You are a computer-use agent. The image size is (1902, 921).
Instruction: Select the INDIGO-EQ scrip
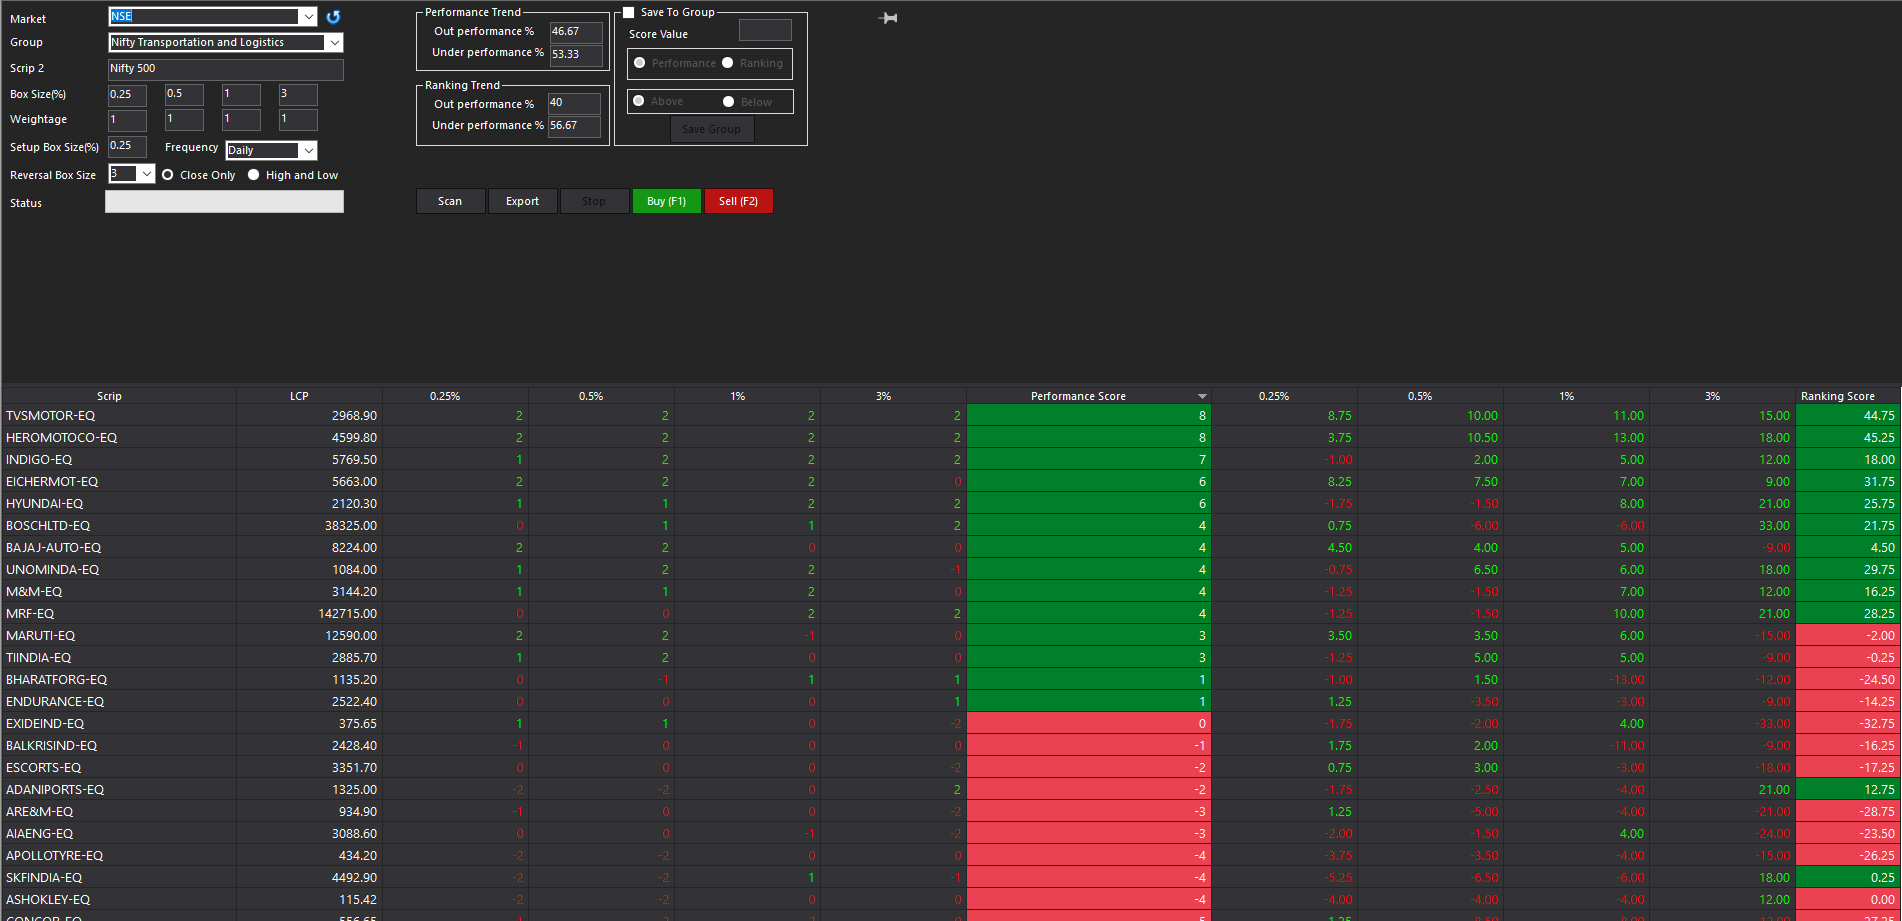39,460
